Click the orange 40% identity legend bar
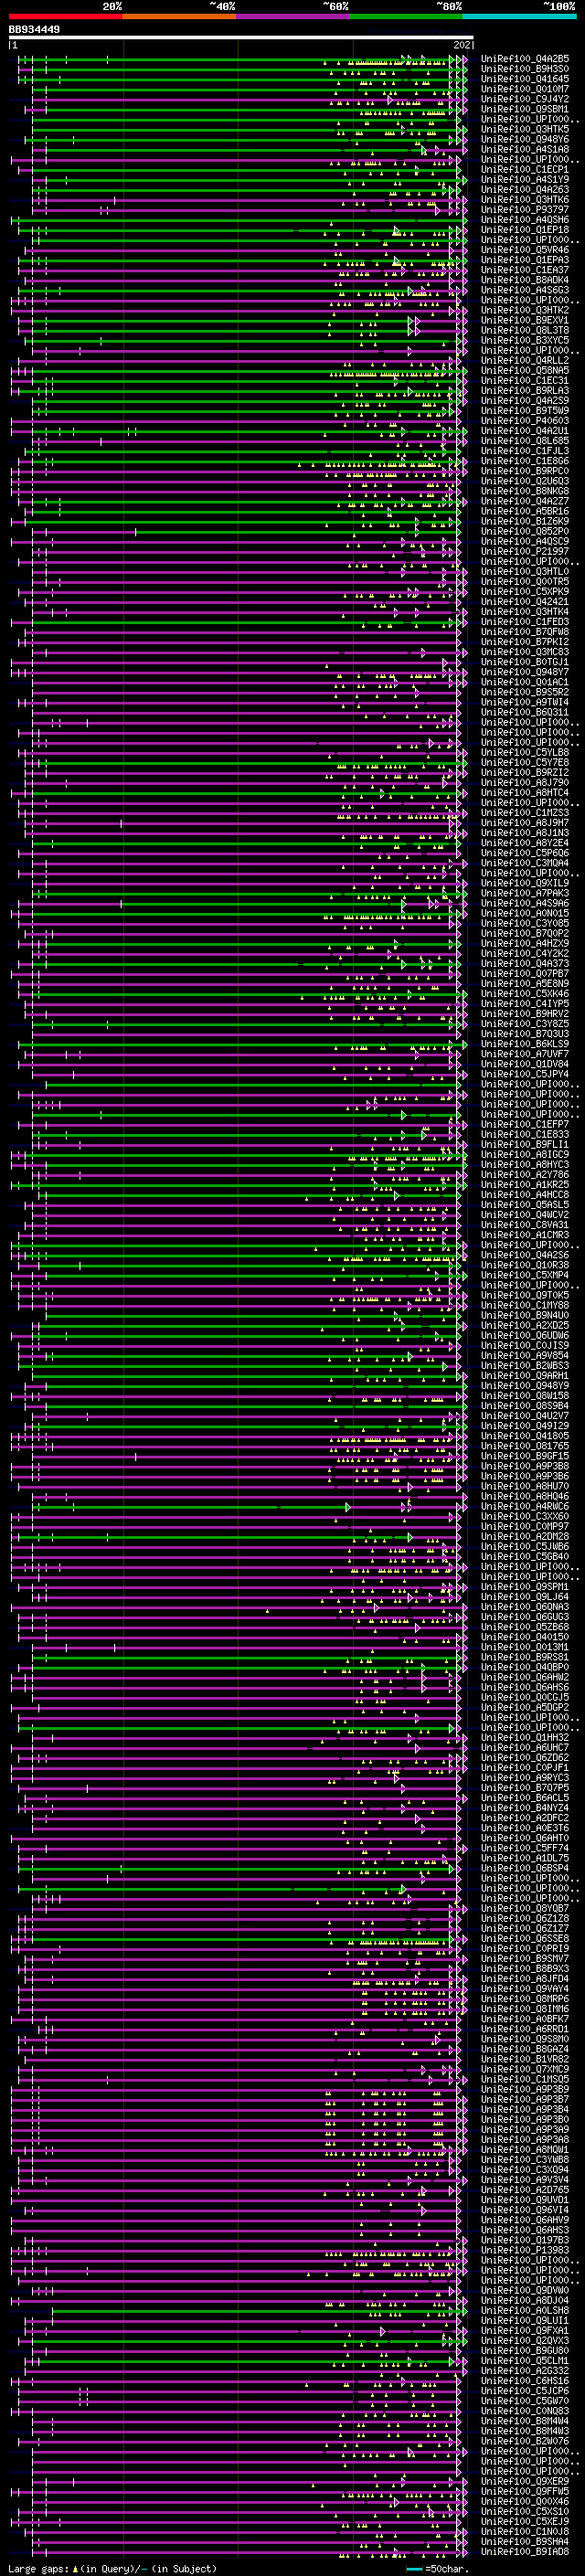Image resolution: width=585 pixels, height=2576 pixels. point(179,16)
